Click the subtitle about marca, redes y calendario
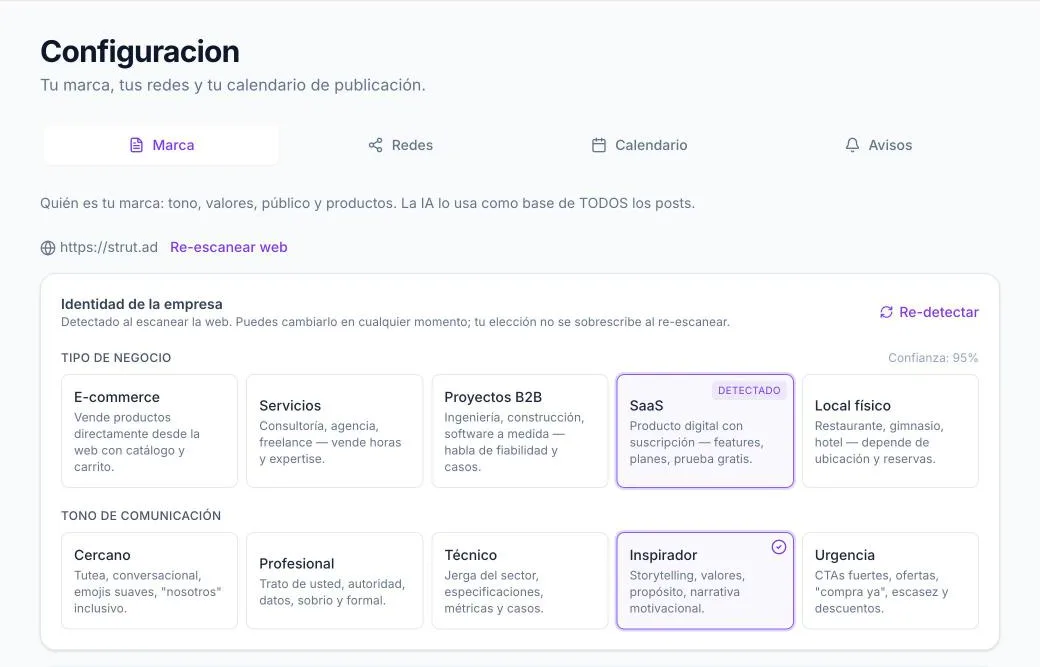The height and width of the screenshot is (667, 1040). [x=233, y=86]
